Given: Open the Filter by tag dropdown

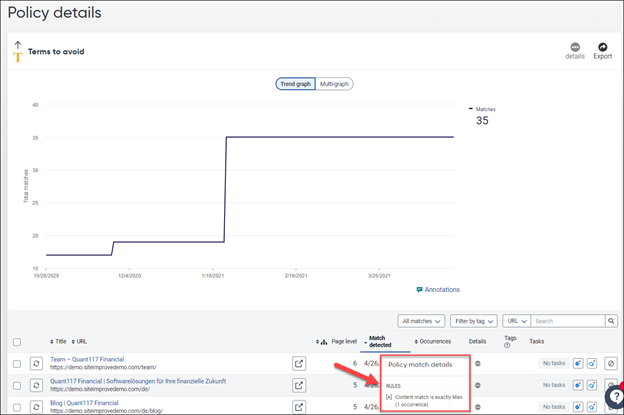Looking at the screenshot, I should point(474,321).
